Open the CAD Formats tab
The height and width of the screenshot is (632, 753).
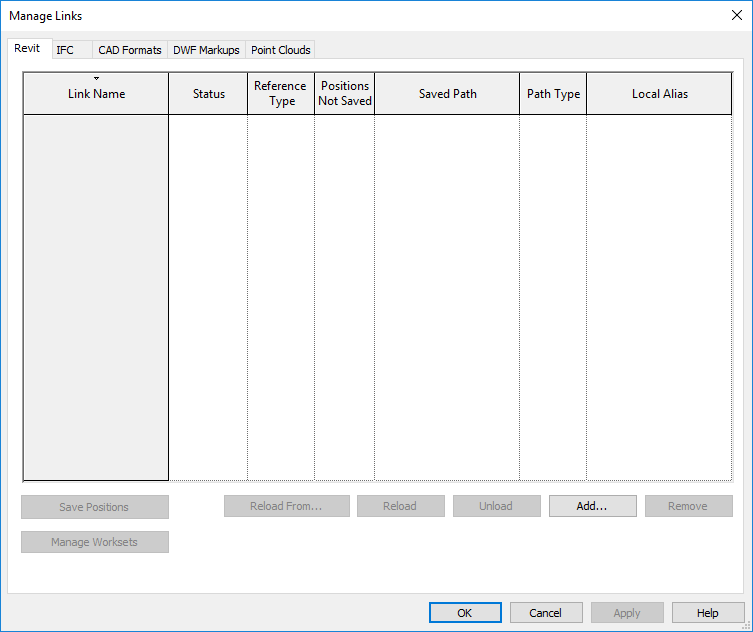[x=130, y=50]
